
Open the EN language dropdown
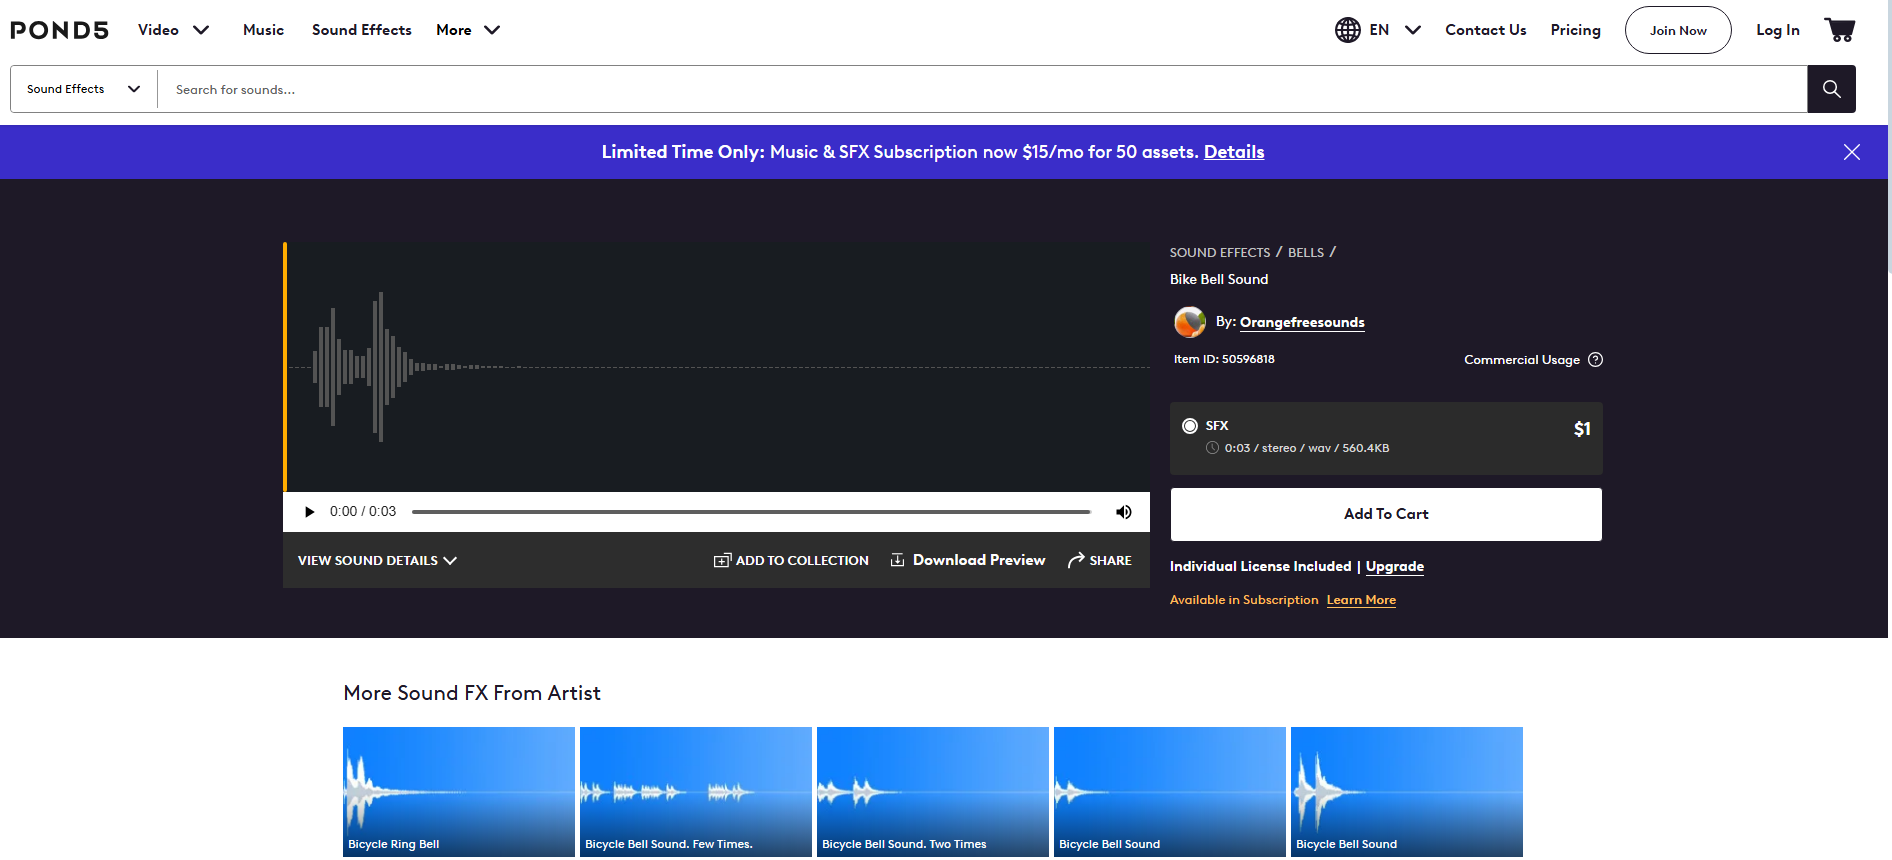click(x=1395, y=30)
